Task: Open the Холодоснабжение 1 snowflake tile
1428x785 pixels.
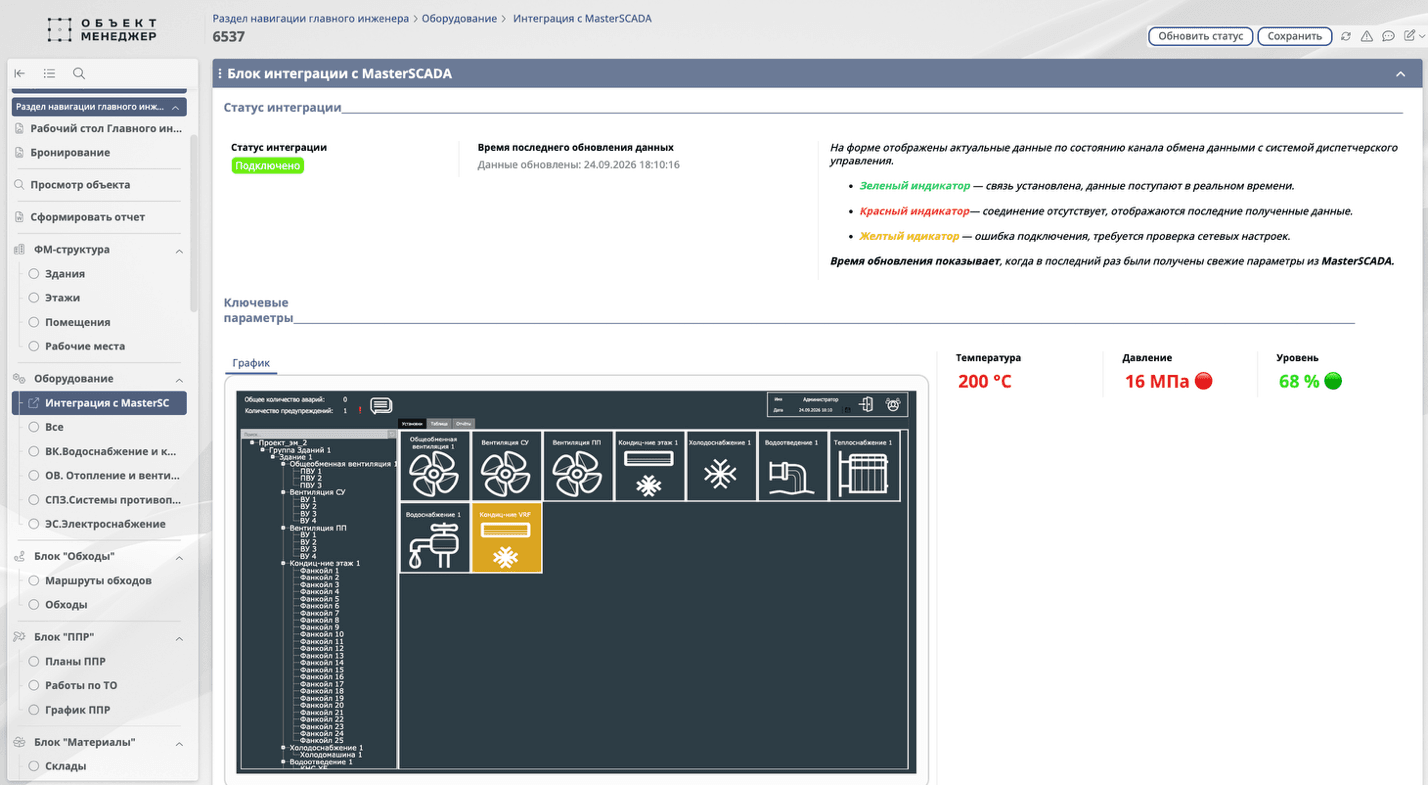Action: [721, 466]
